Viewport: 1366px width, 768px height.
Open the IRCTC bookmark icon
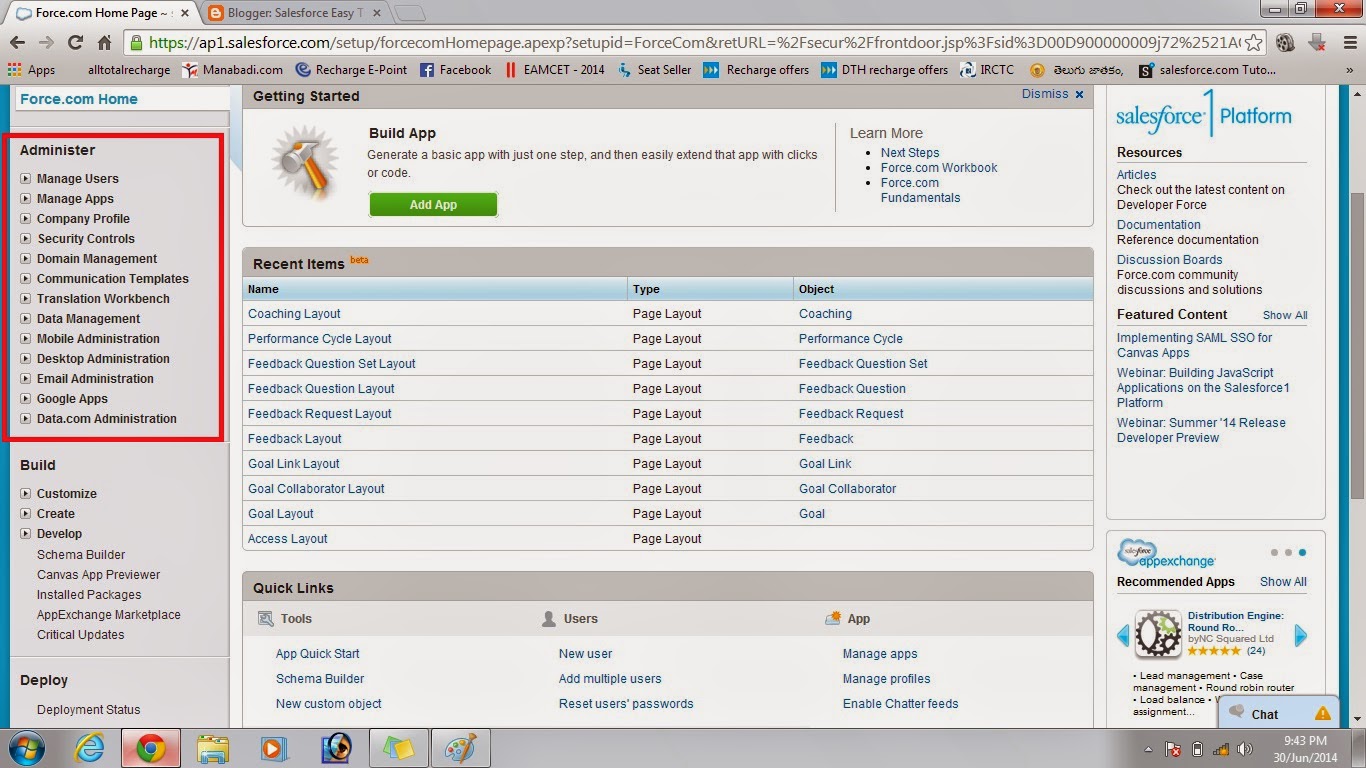pos(965,69)
